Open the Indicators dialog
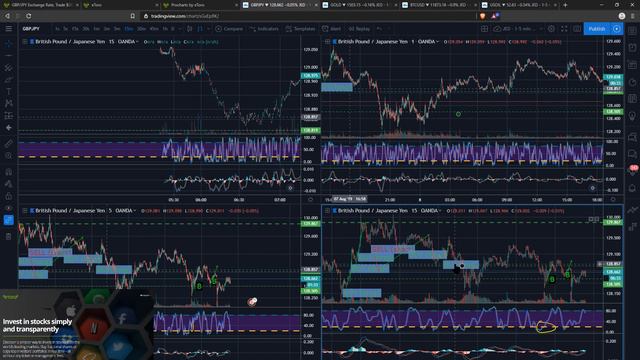The width and height of the screenshot is (640, 360). coord(264,29)
